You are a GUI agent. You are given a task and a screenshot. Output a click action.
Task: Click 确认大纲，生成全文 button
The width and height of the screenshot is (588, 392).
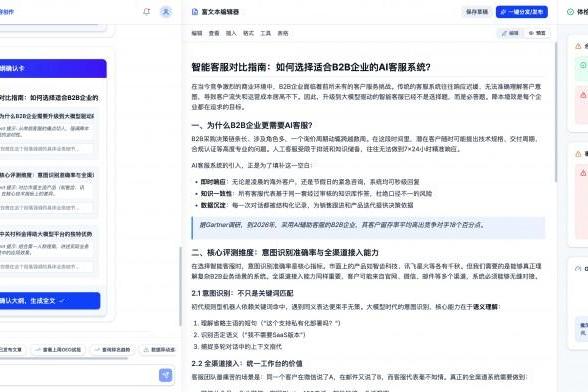click(x=50, y=301)
